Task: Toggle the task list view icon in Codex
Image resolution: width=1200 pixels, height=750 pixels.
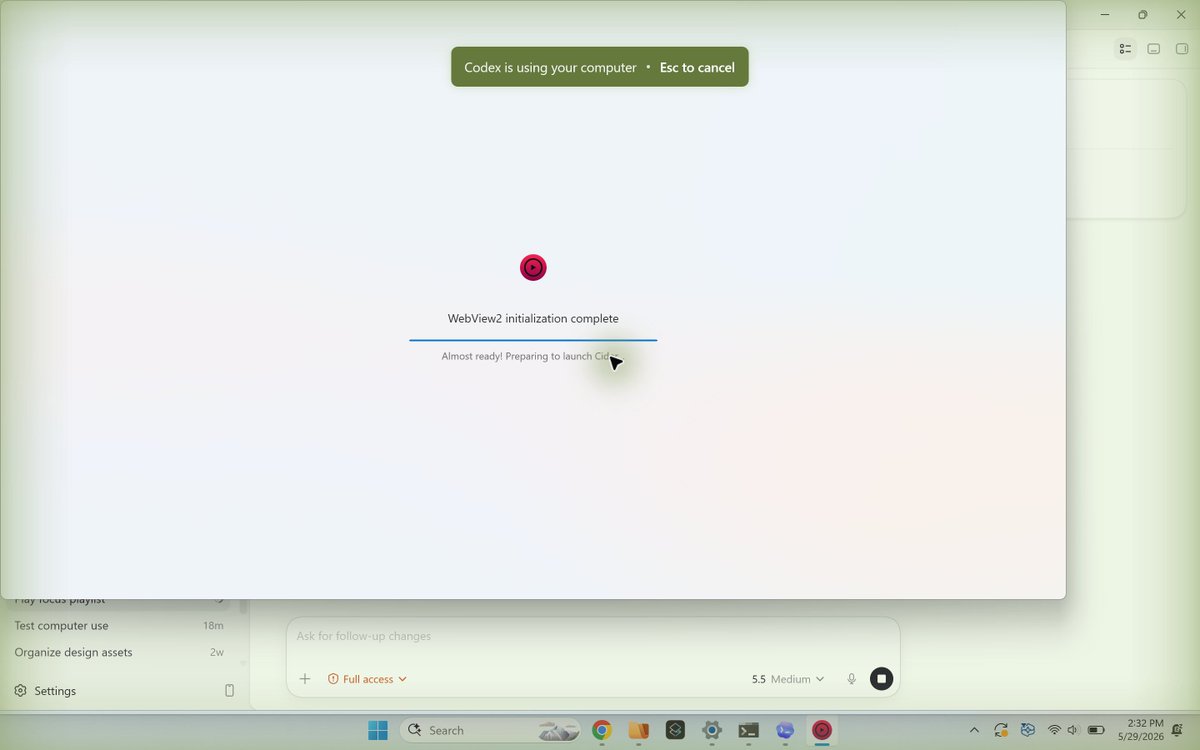Action: 1125,48
